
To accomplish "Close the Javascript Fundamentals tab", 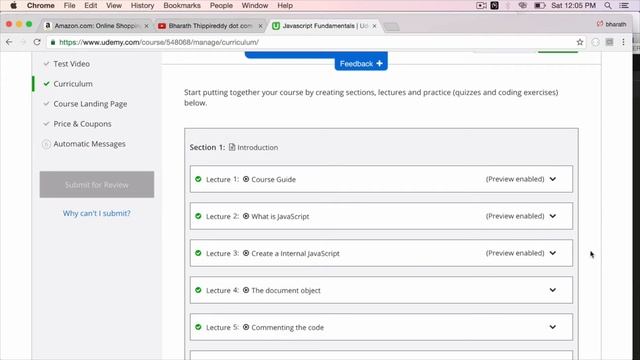I will click(x=374, y=26).
